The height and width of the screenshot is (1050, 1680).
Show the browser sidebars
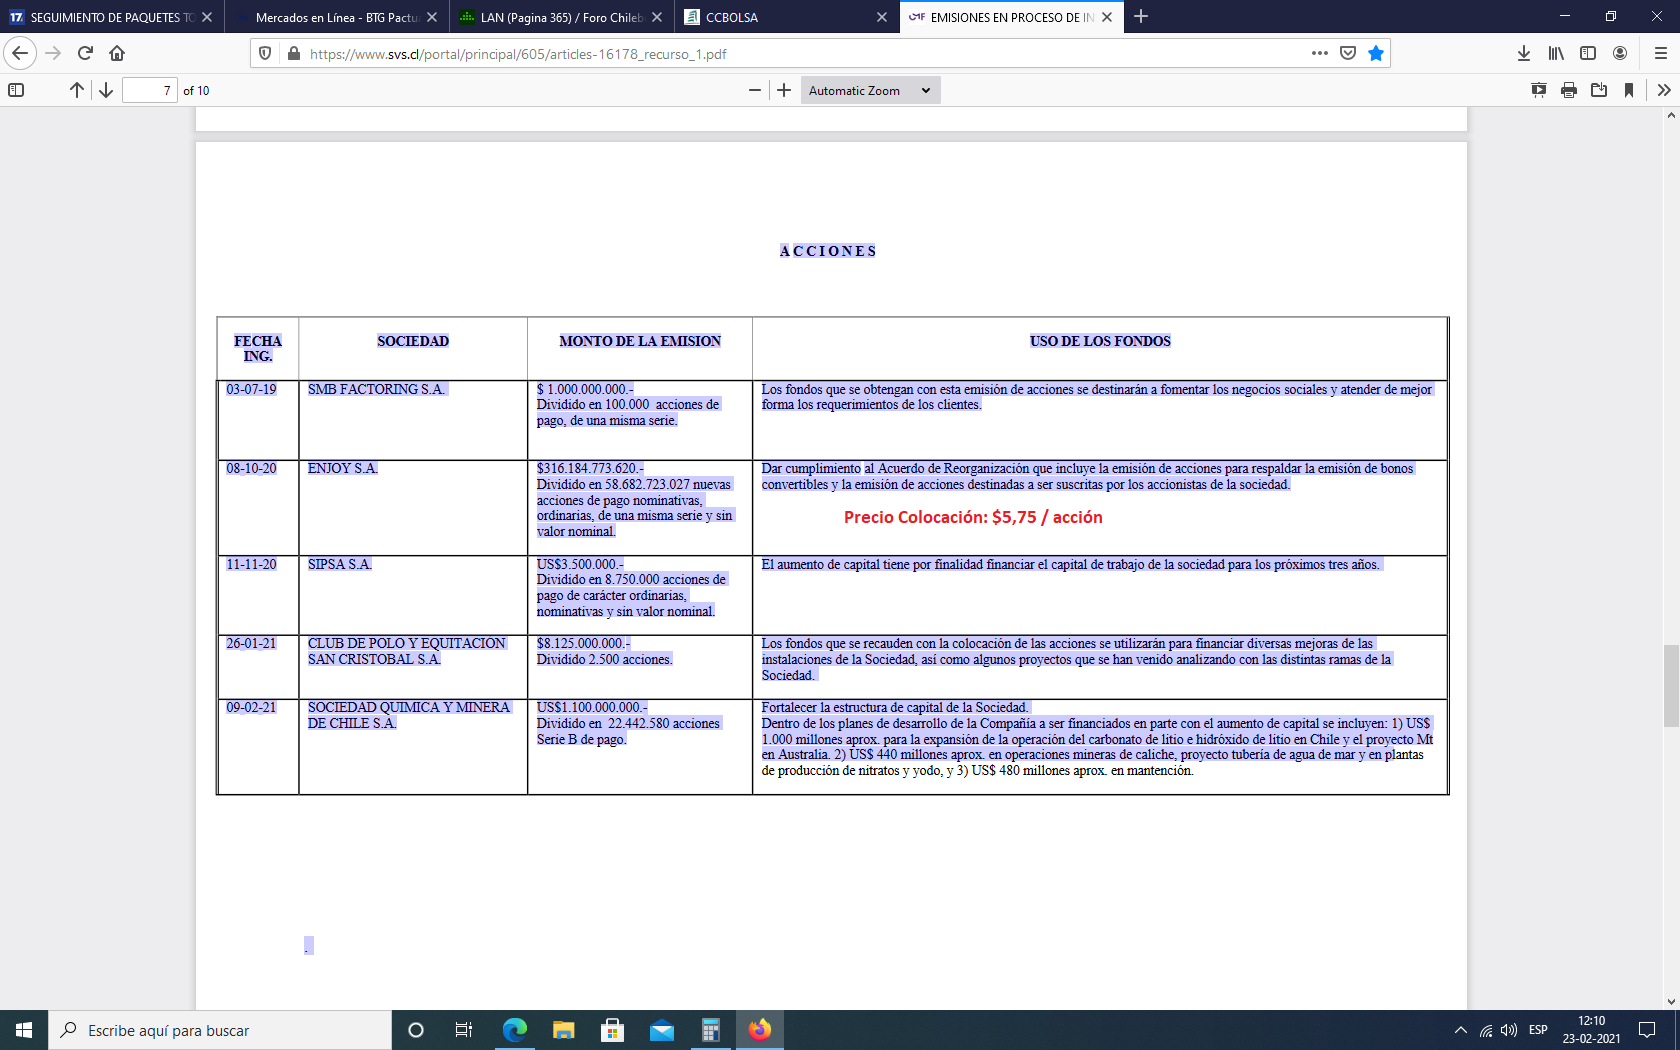coord(1588,53)
